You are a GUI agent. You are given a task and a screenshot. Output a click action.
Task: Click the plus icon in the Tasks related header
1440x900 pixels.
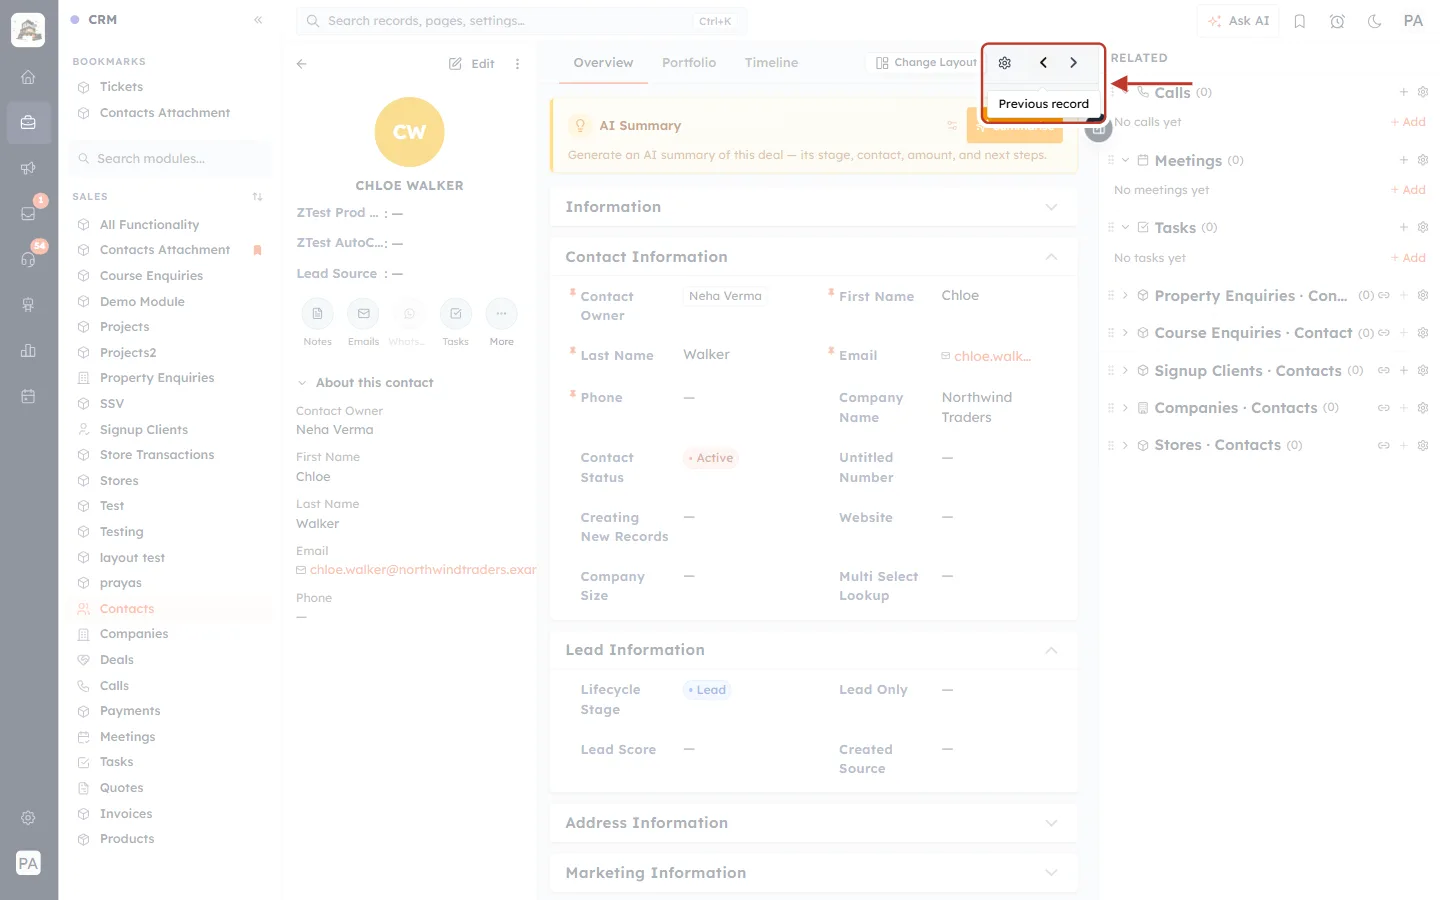tap(1404, 228)
